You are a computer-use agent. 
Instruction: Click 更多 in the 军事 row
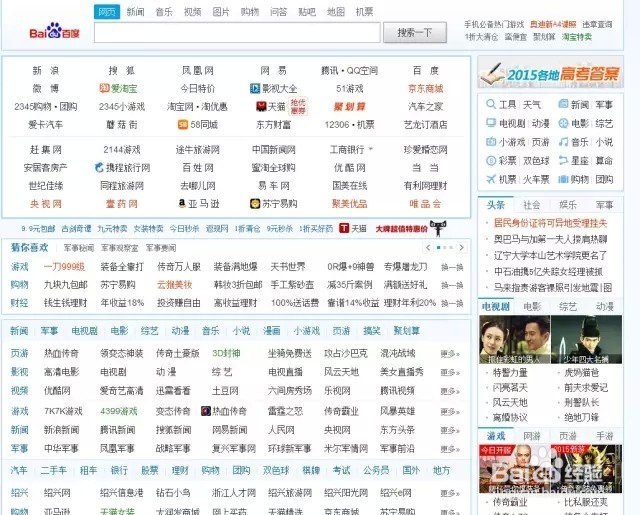[x=450, y=449]
